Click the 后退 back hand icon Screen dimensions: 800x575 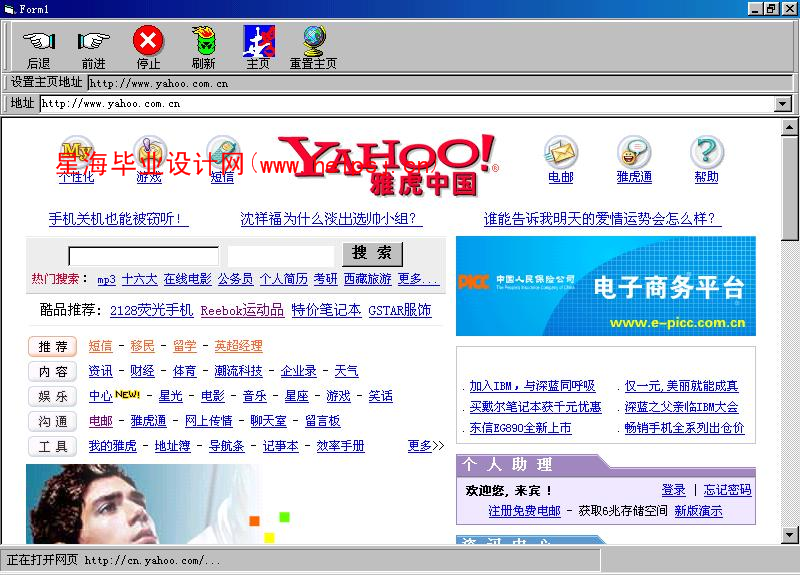39,41
